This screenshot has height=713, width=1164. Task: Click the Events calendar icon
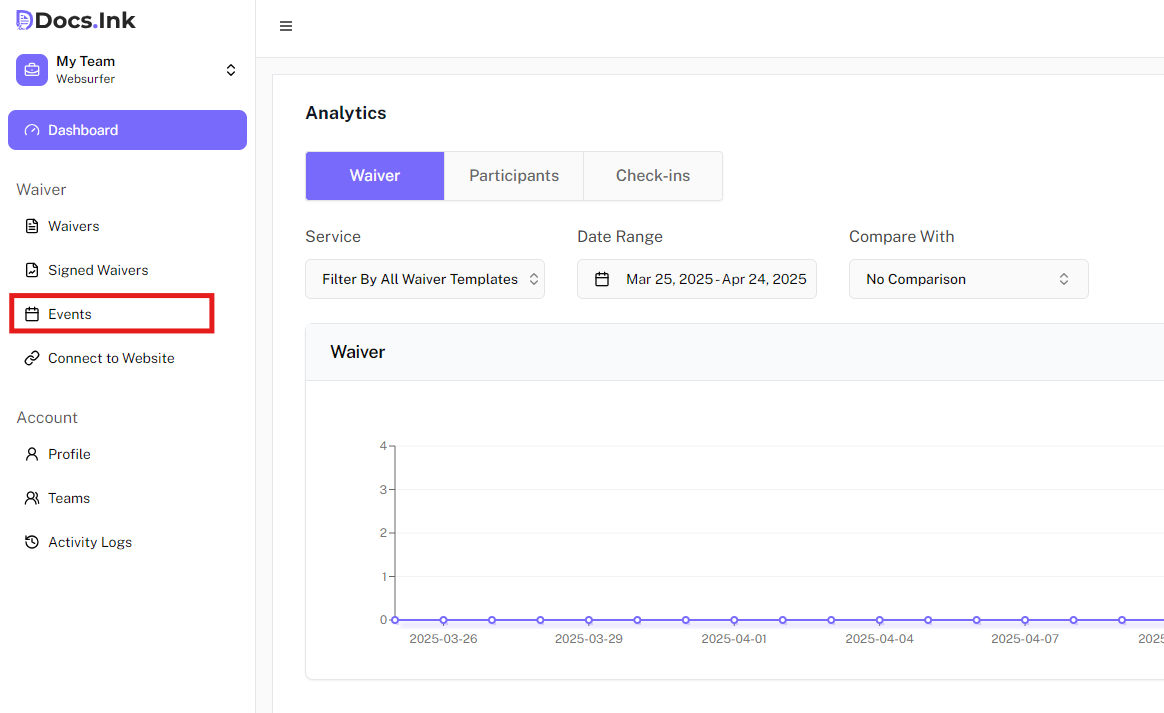[x=32, y=314]
